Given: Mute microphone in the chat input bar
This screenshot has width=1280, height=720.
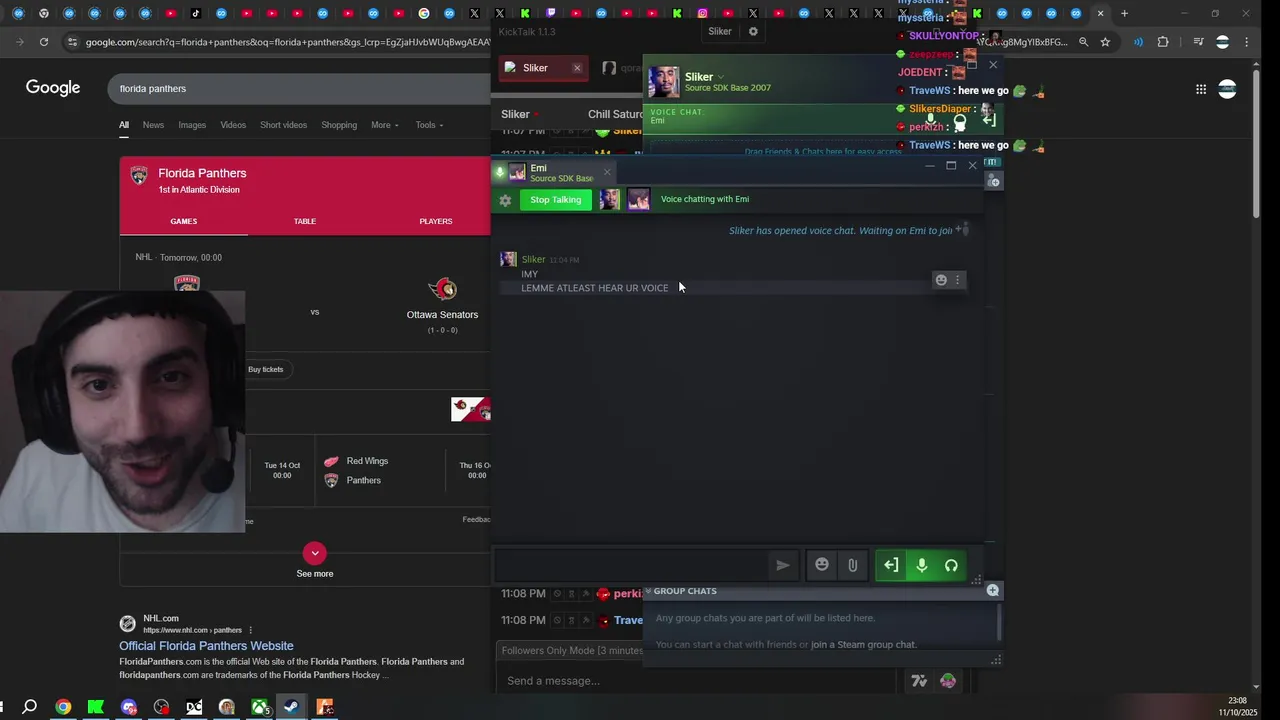Looking at the screenshot, I should 921,565.
